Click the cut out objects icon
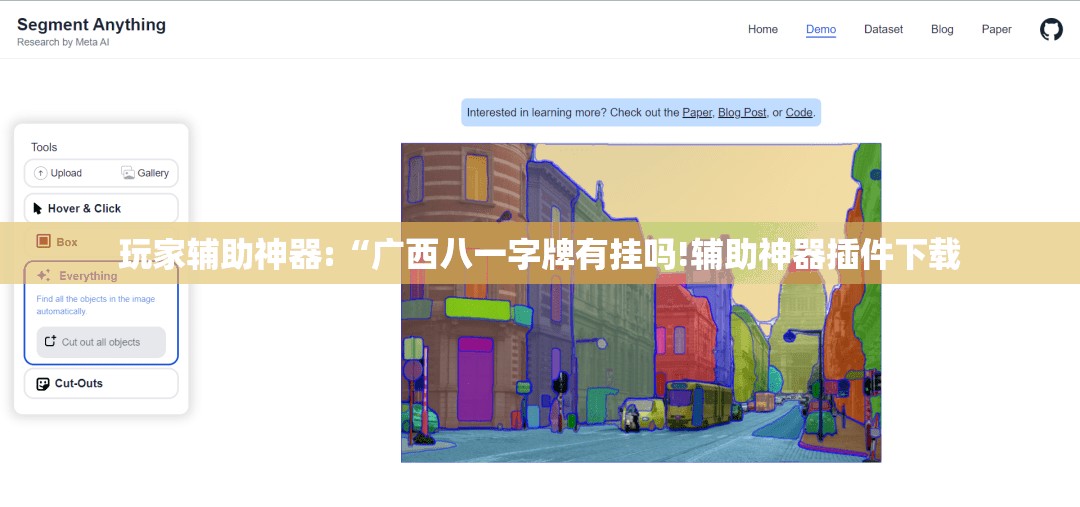The image size is (1080, 507). click(50, 342)
